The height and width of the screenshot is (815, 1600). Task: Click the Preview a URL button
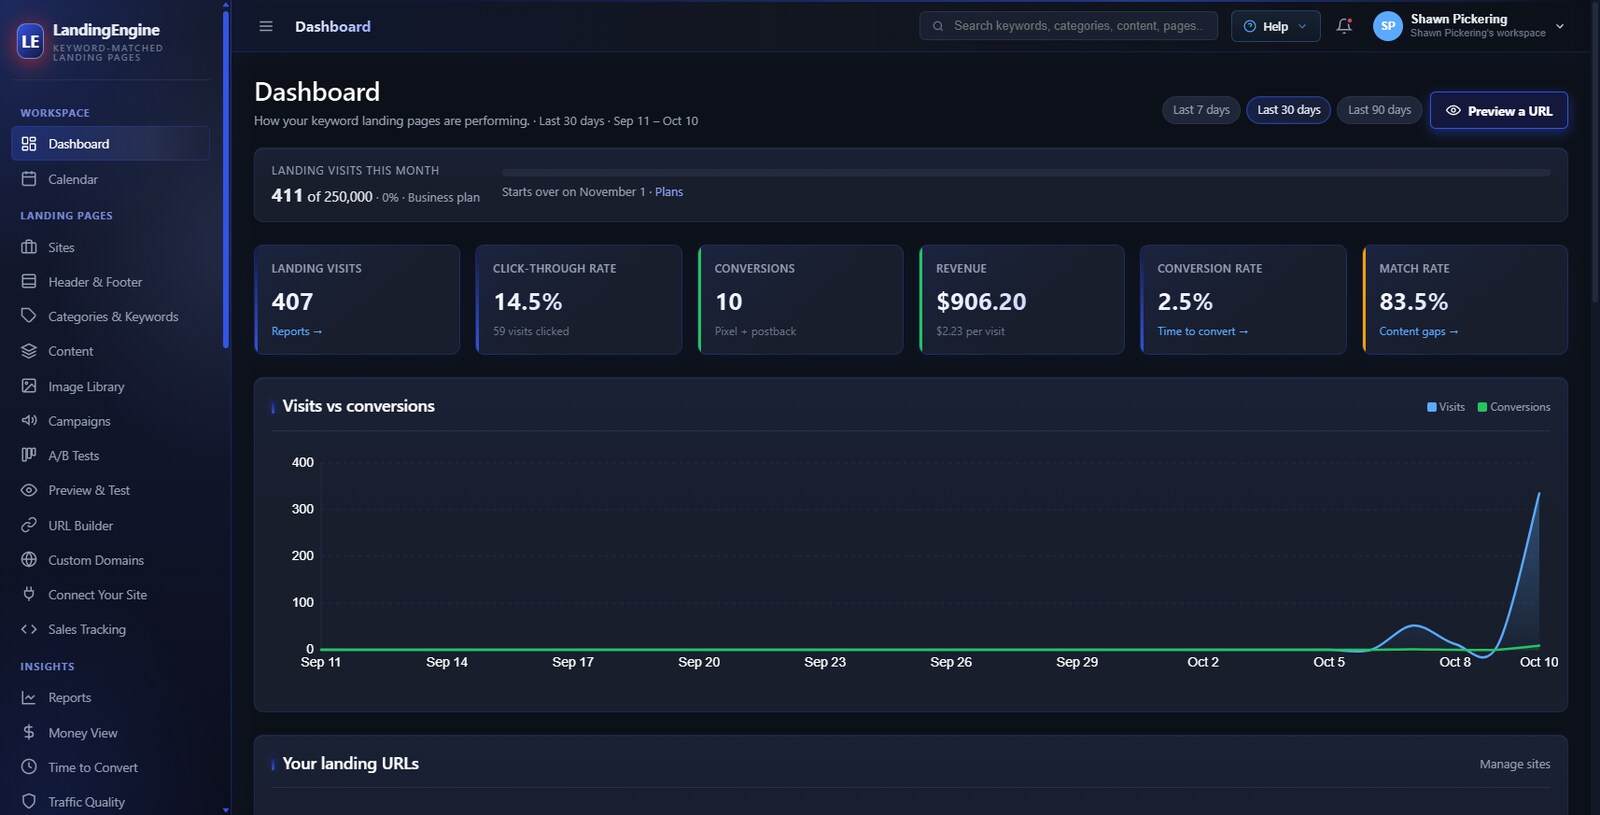coord(1498,110)
